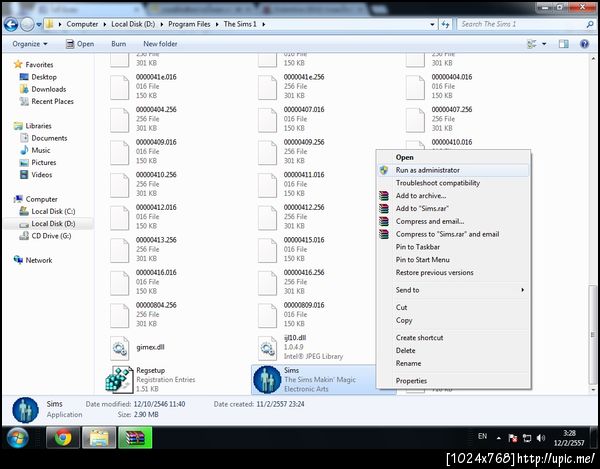The width and height of the screenshot is (600, 469).
Task: Choose Pin to Start Menu
Action: point(453,260)
